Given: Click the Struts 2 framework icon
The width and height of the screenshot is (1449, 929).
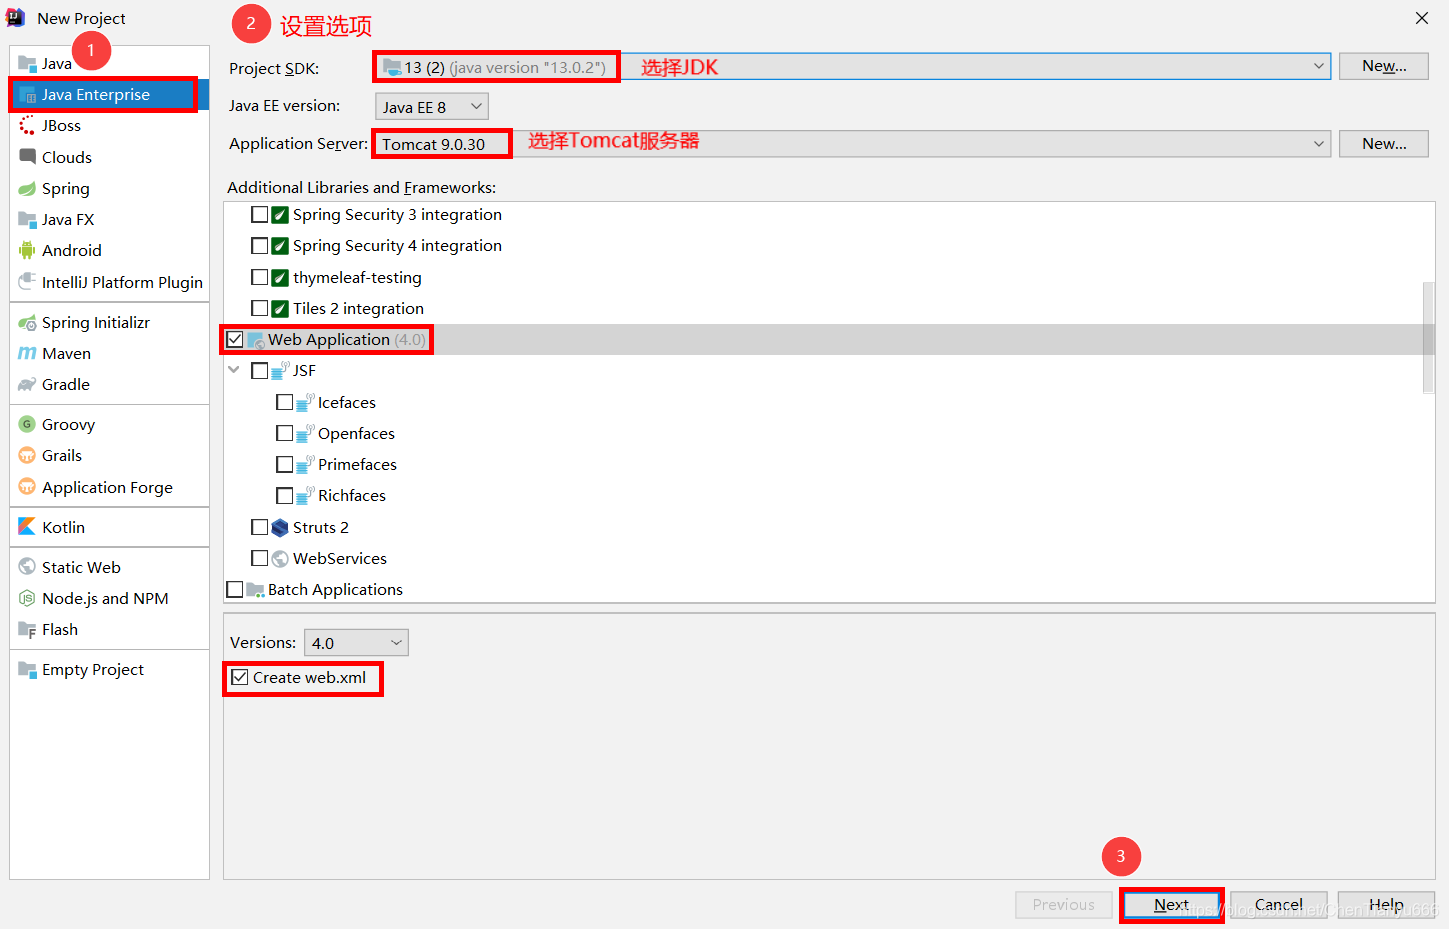Looking at the screenshot, I should 280,527.
